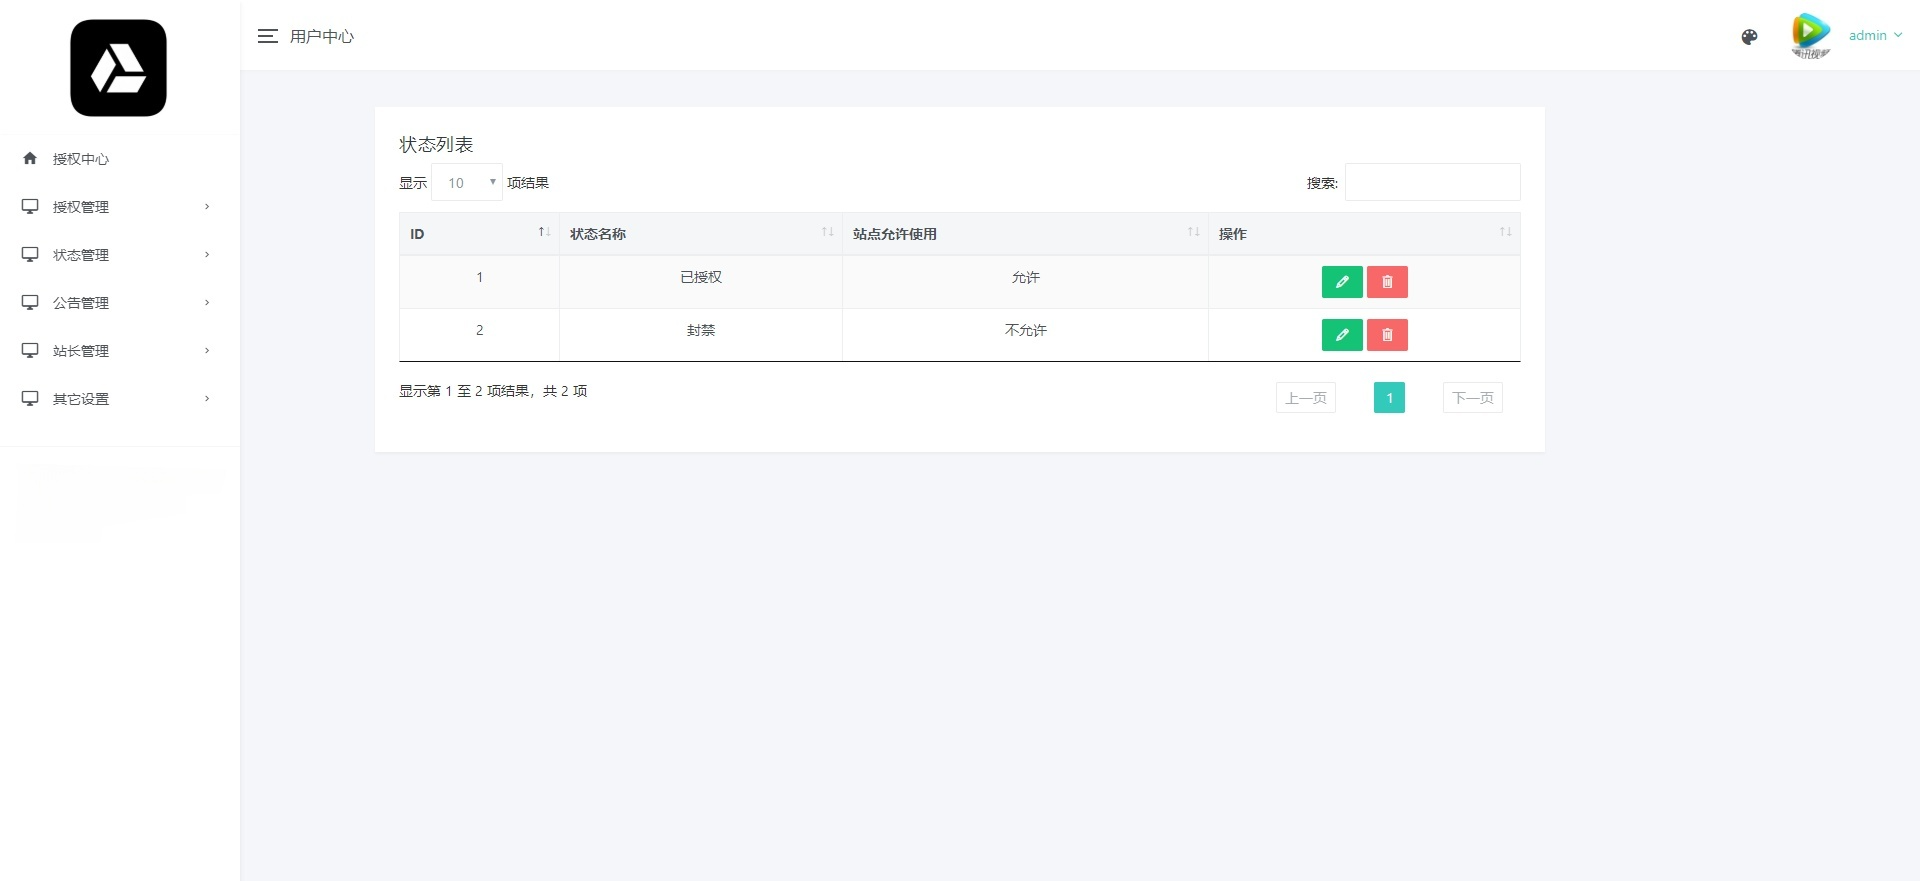Click the hamburger menu toggle icon
Screen dimensions: 1920x881
[x=267, y=36]
